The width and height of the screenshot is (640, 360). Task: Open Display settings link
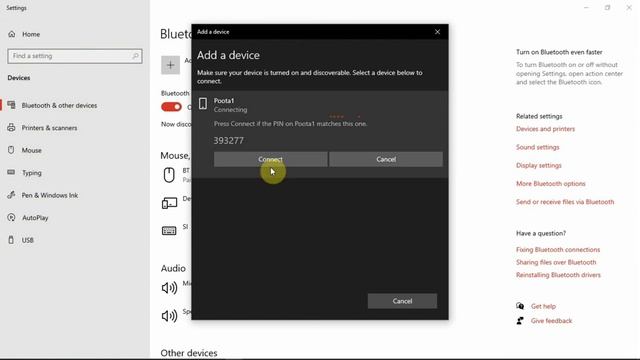click(539, 165)
